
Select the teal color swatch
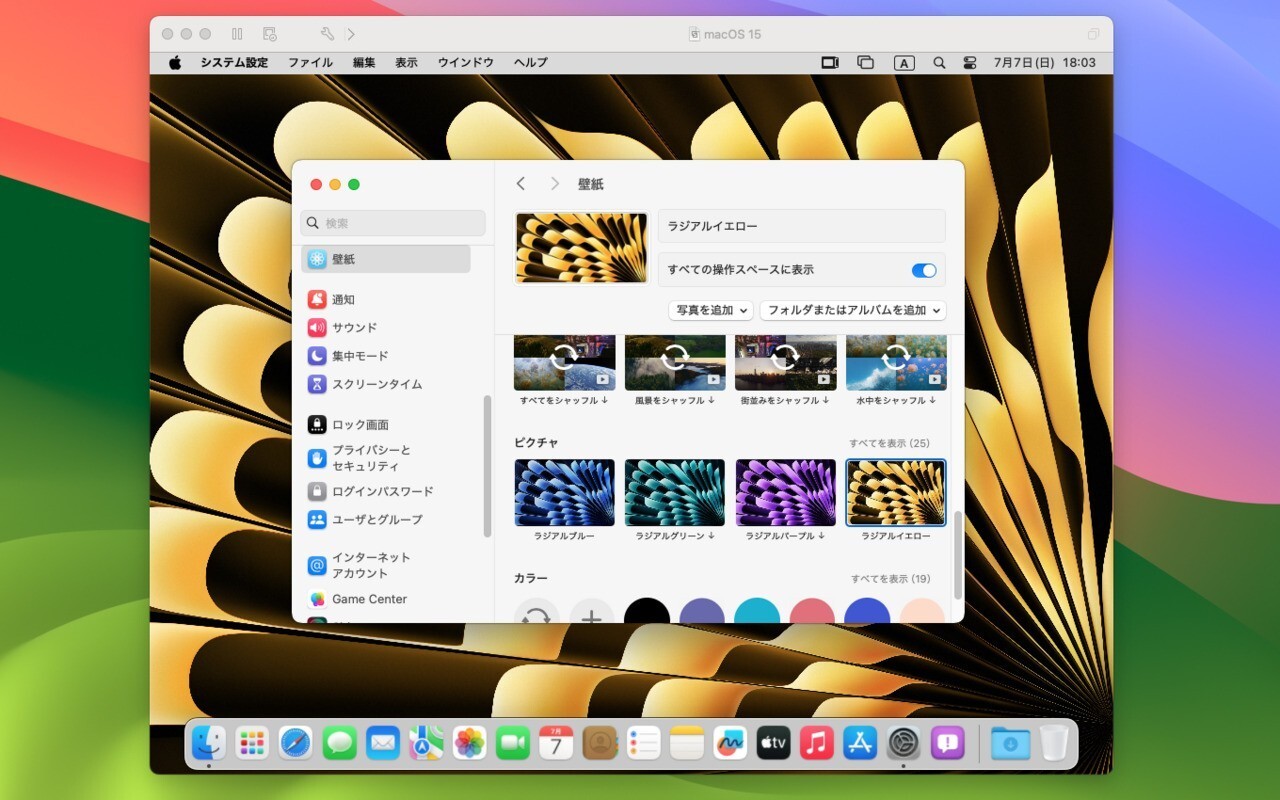[x=757, y=611]
